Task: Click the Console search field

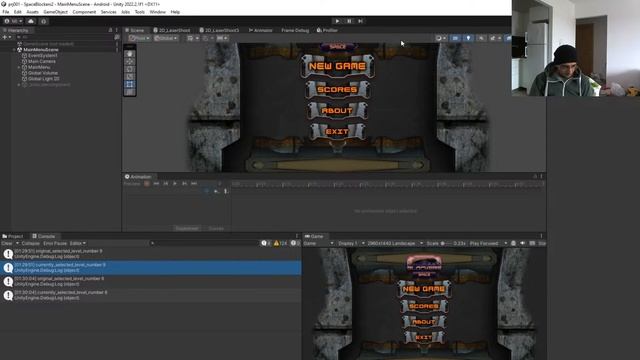Action: (204, 243)
